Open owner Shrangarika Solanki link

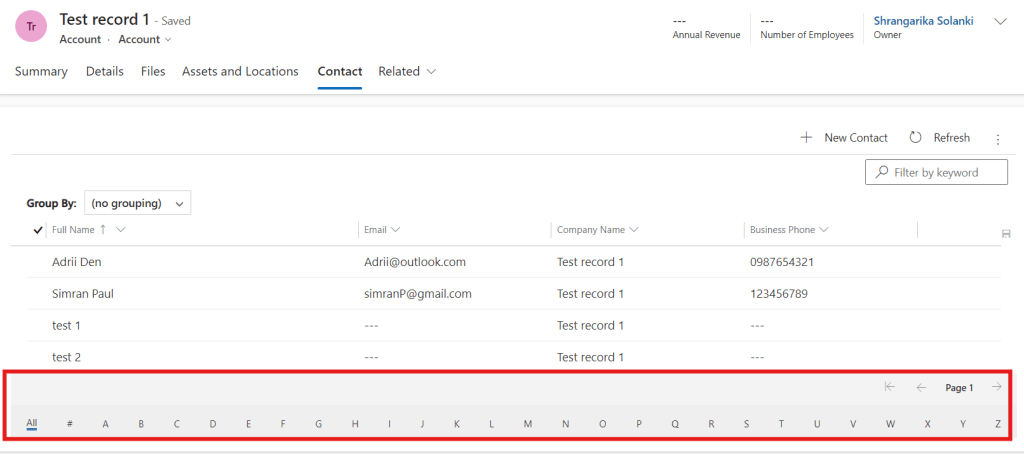point(923,20)
